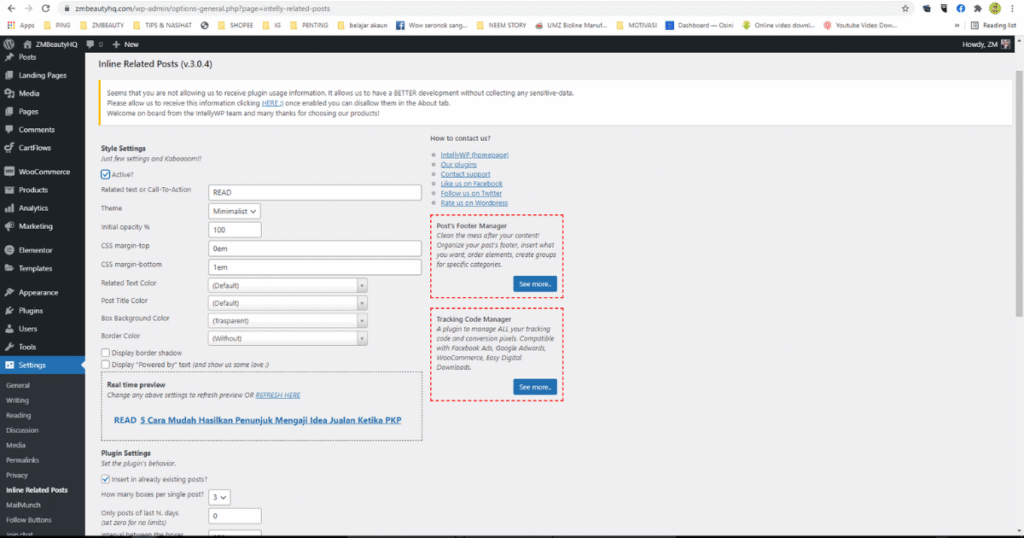
Task: Toggle the Active? checkbox
Action: [x=105, y=174]
